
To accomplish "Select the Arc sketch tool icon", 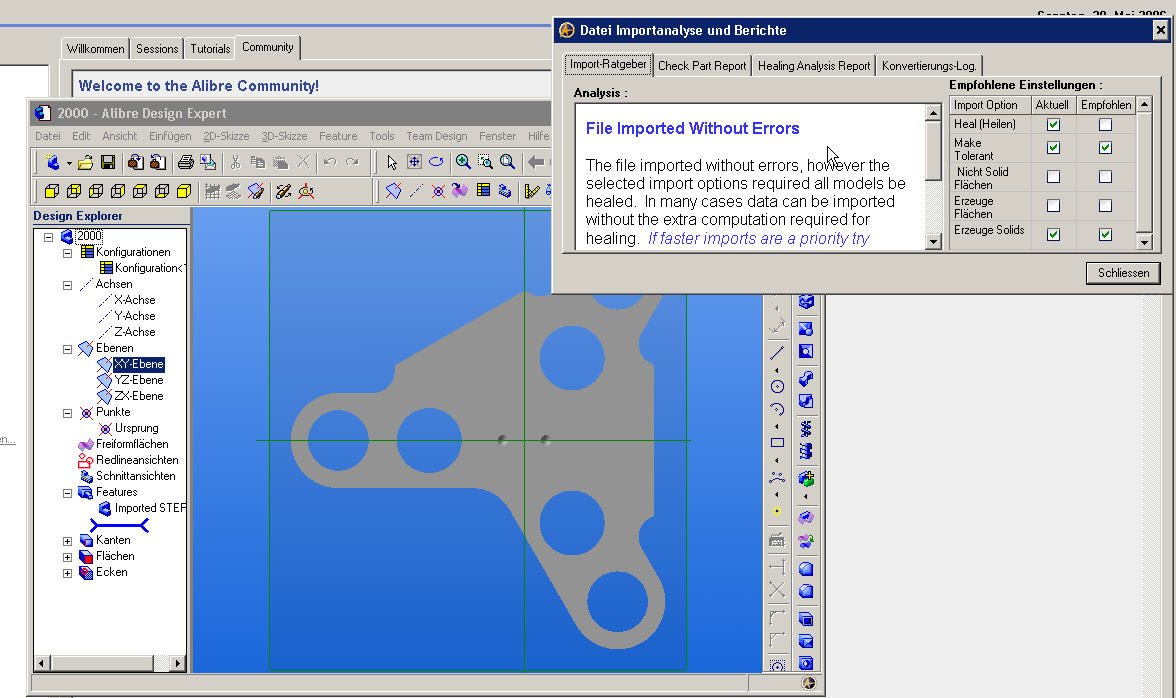I will click(777, 409).
